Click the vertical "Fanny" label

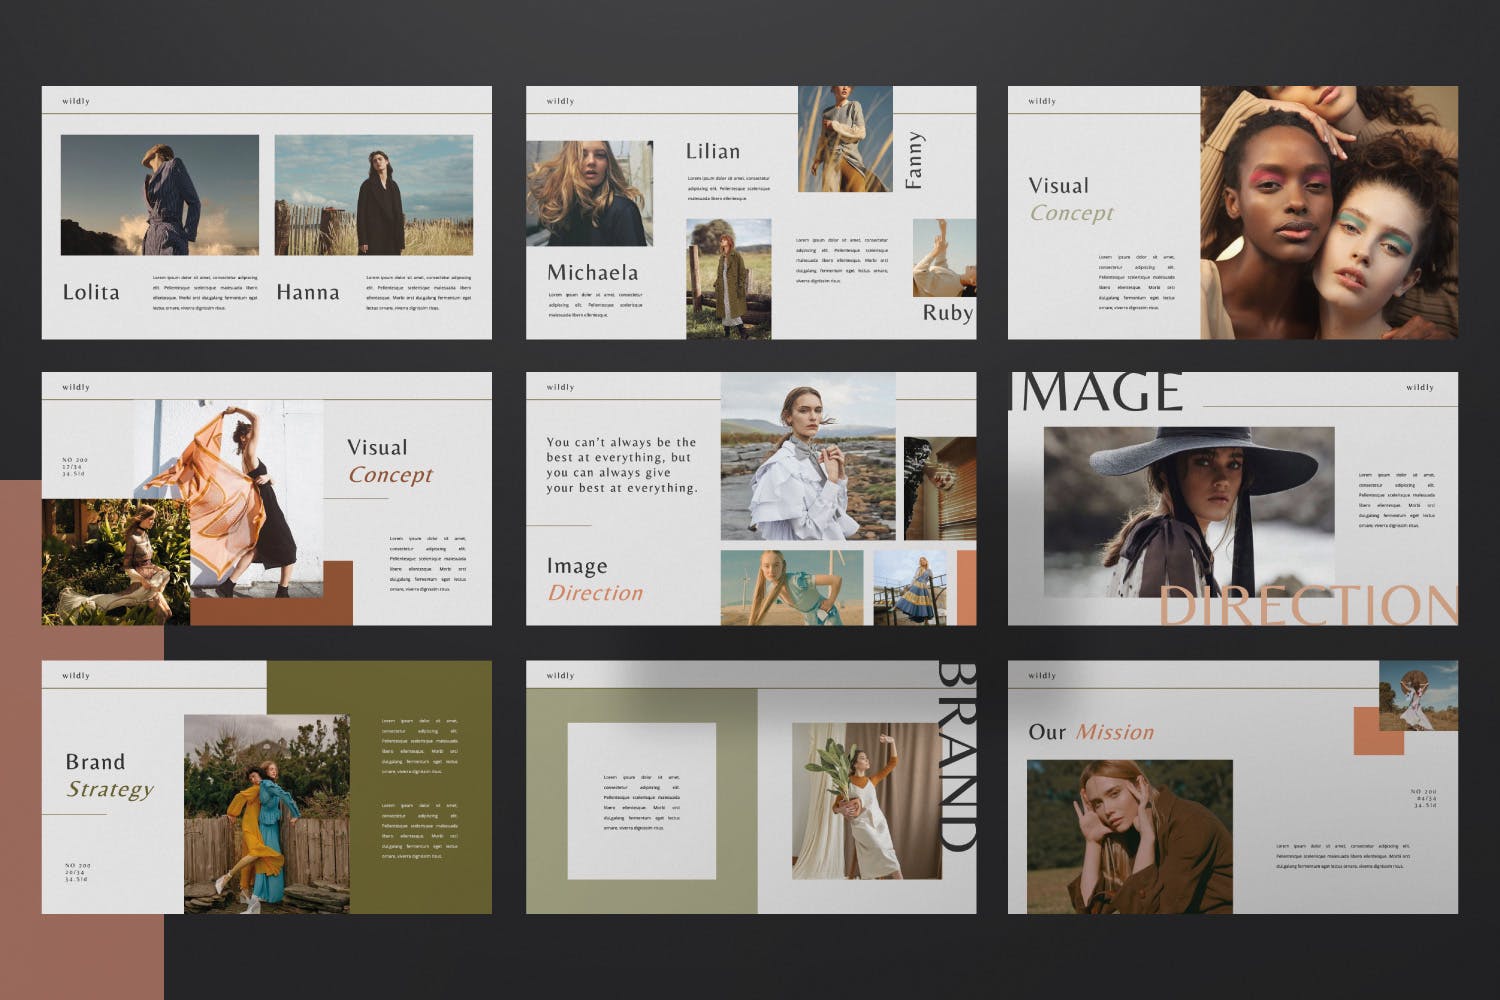(914, 159)
